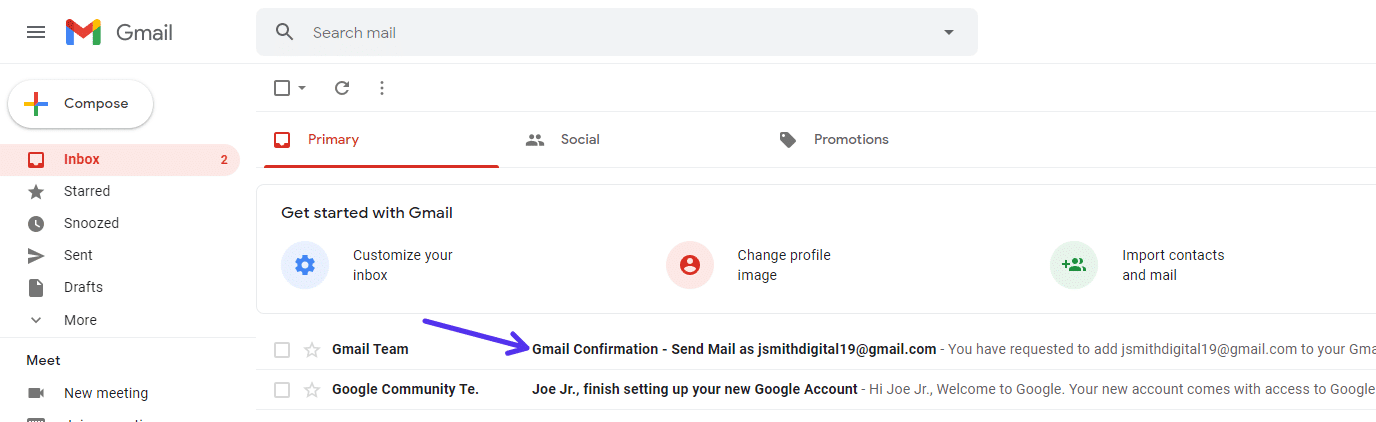Check the Gmail Team email checkbox
This screenshot has height=422, width=1376.
tap(282, 349)
